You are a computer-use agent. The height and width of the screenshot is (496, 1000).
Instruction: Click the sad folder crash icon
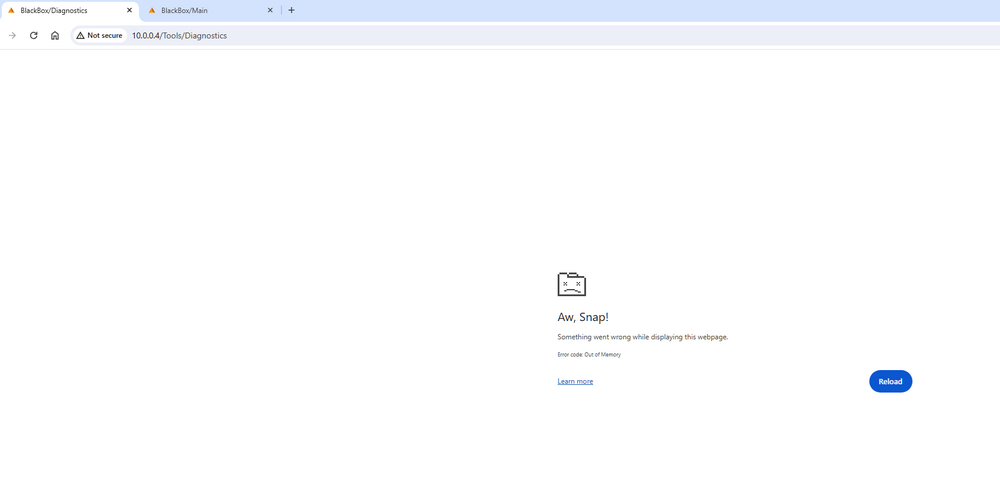(x=571, y=284)
